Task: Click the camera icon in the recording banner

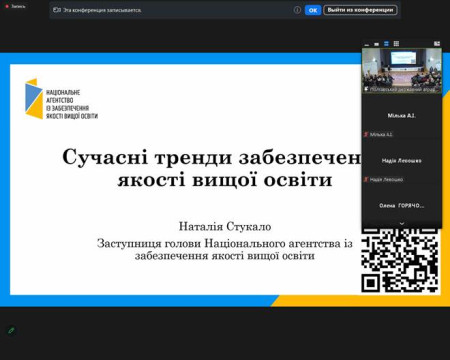Action: pos(57,10)
